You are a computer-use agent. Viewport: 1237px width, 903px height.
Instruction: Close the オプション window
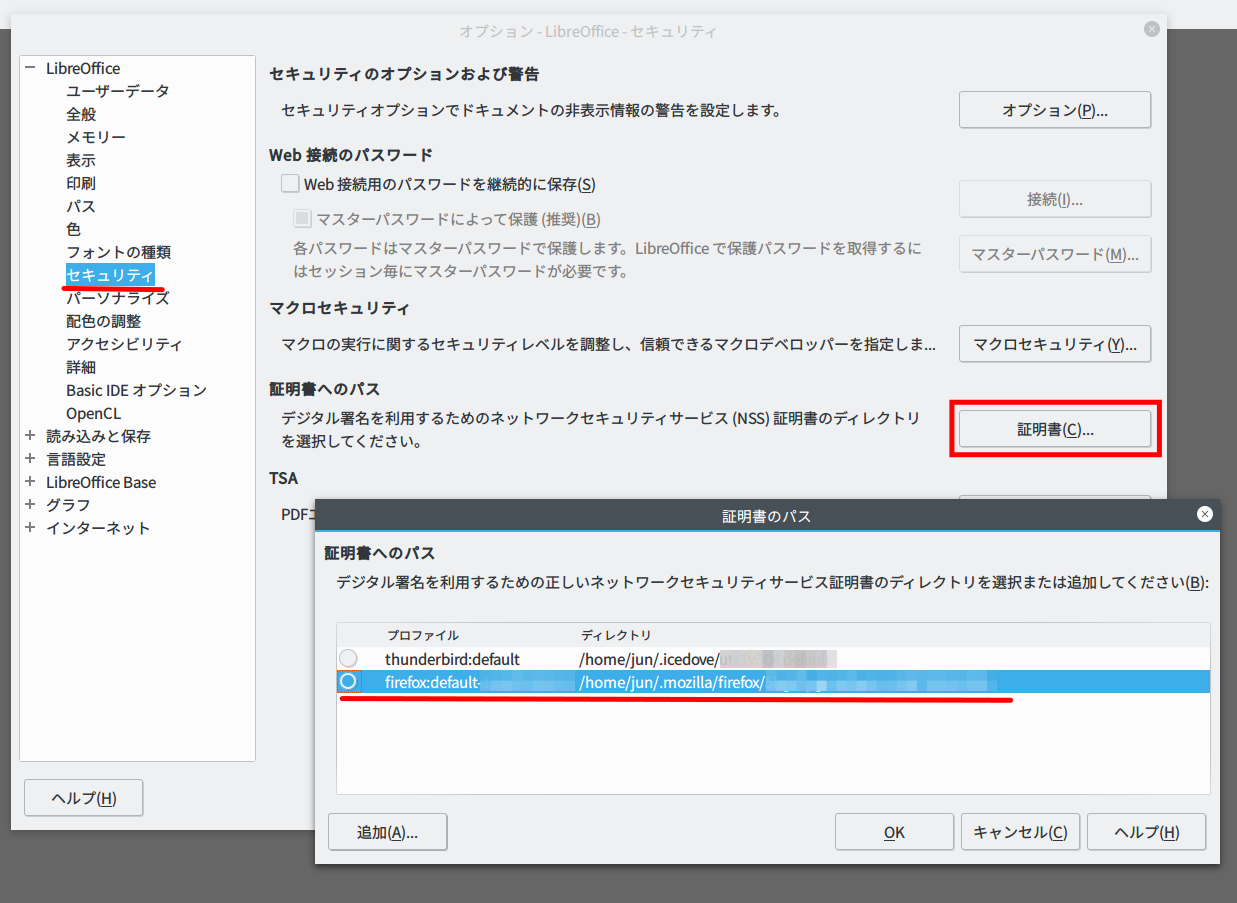click(x=1152, y=29)
